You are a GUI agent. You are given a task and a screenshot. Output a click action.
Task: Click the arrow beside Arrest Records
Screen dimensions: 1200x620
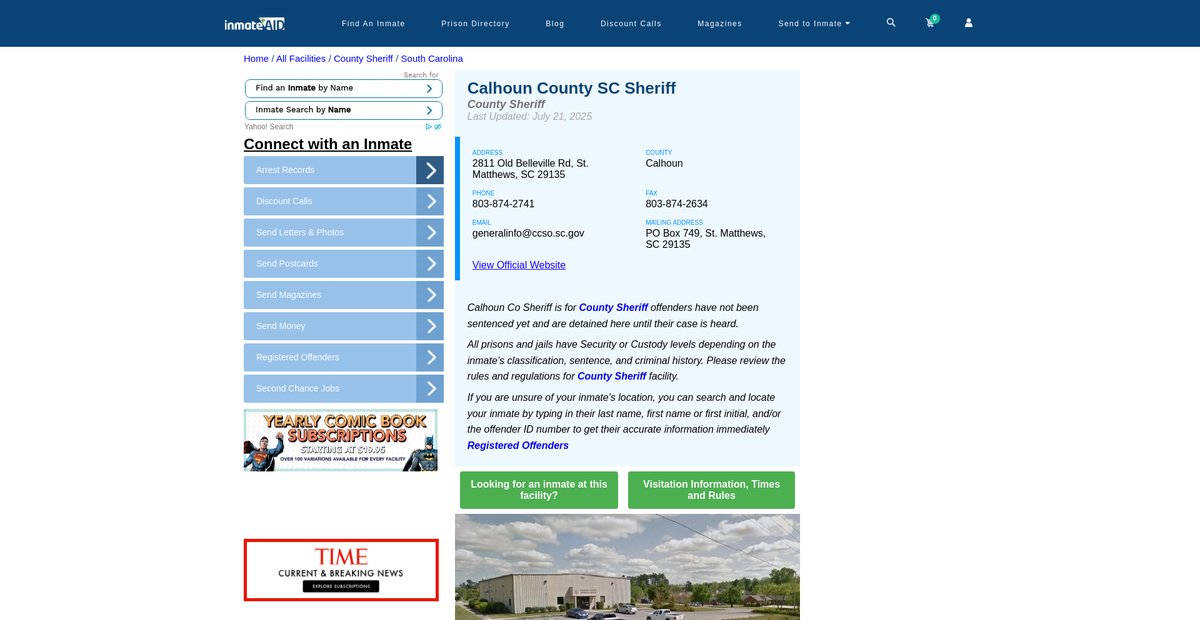[x=430, y=170]
